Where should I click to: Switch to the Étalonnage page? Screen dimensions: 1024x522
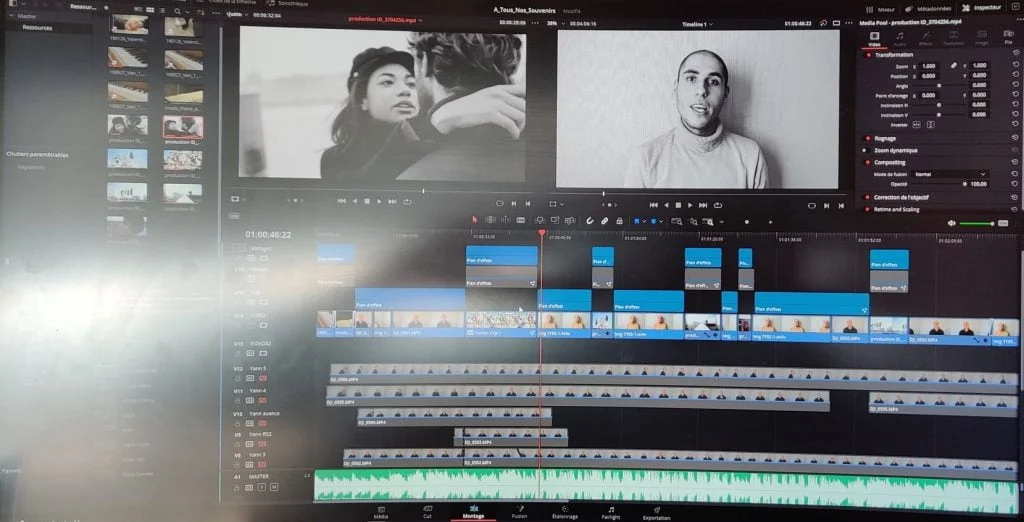click(564, 512)
